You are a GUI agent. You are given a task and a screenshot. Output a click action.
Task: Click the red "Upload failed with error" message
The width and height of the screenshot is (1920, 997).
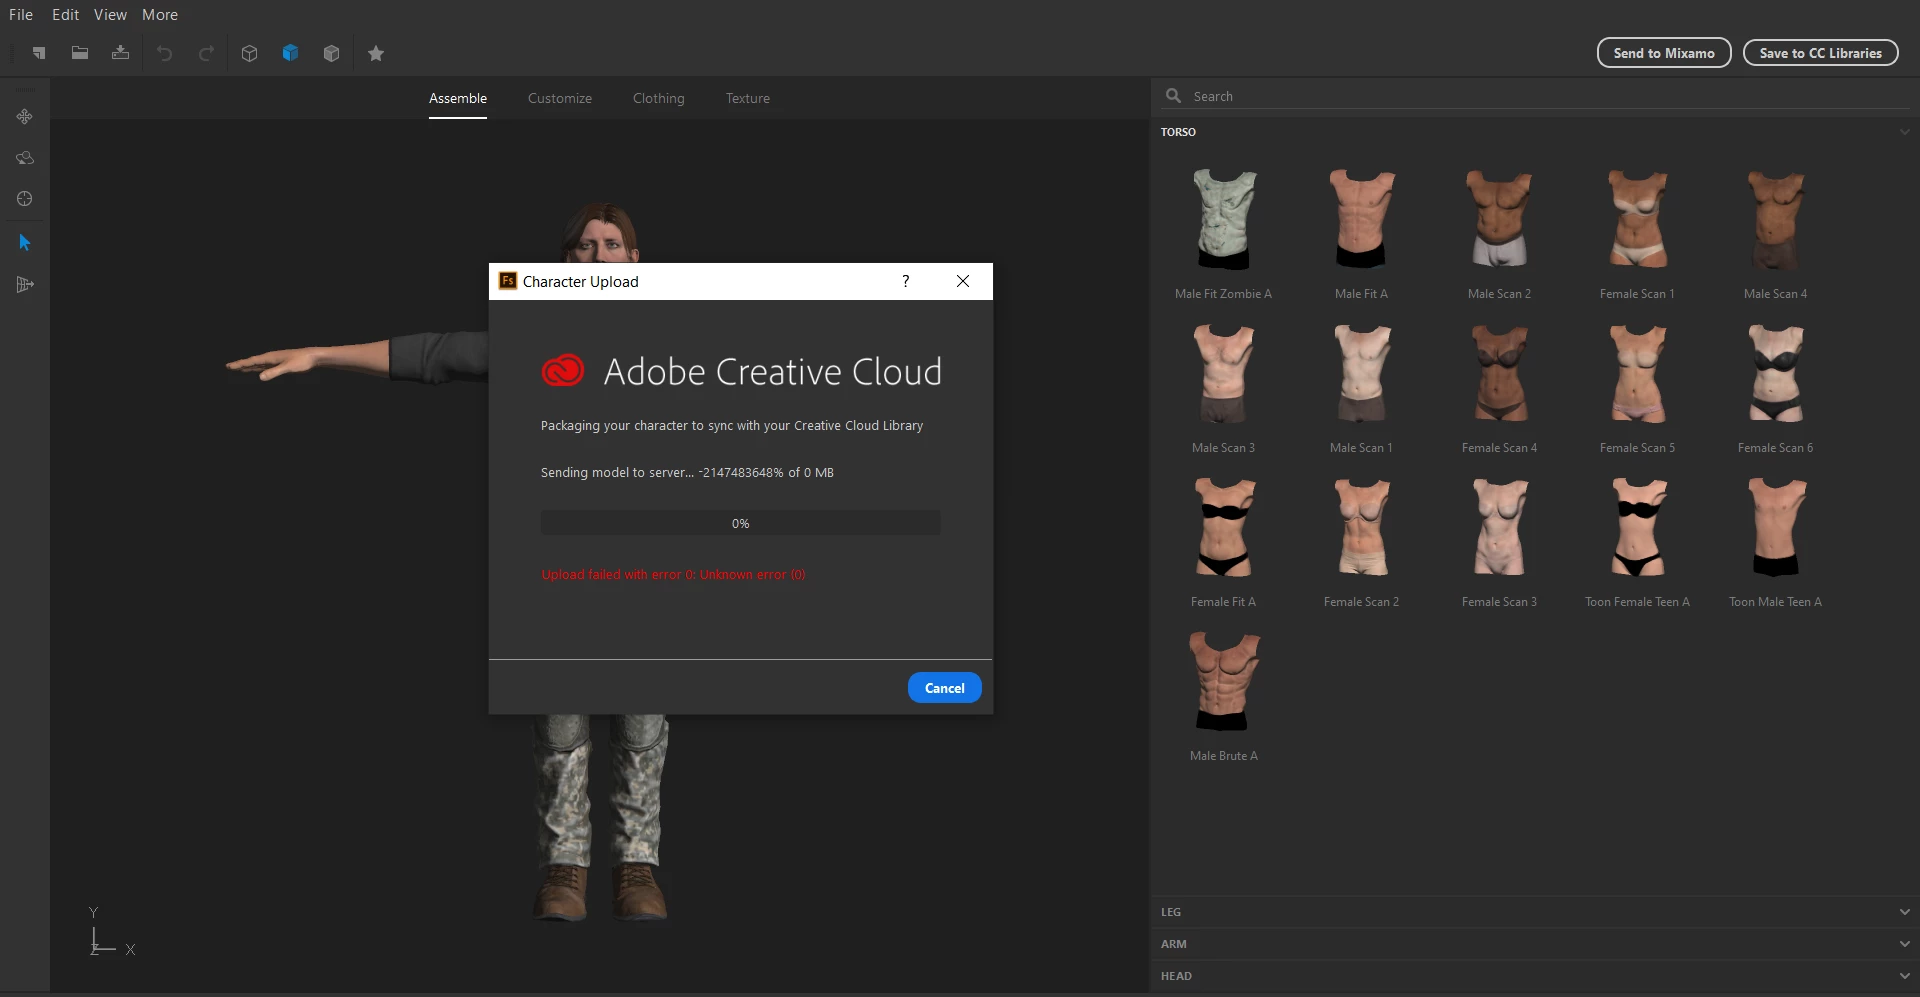tap(673, 575)
